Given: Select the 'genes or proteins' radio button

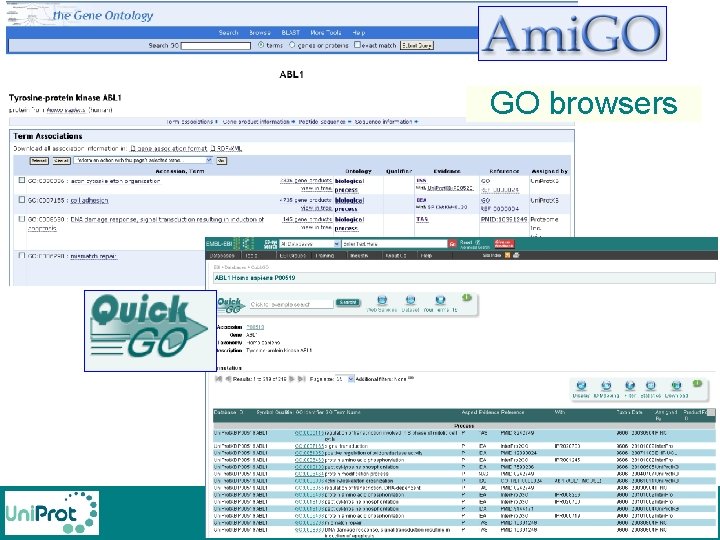Looking at the screenshot, I should pyautogui.click(x=292, y=45).
